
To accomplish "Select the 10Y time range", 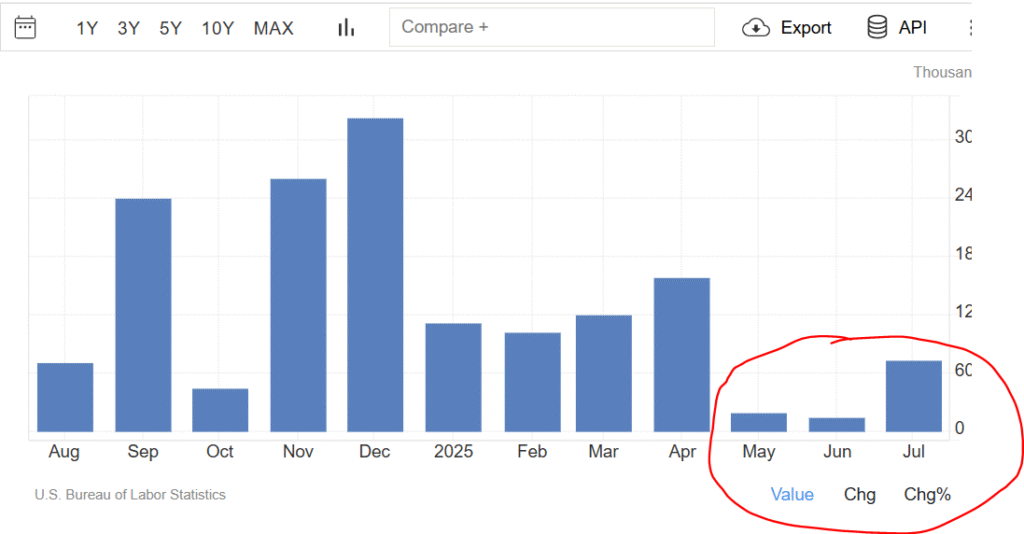I will click(217, 28).
